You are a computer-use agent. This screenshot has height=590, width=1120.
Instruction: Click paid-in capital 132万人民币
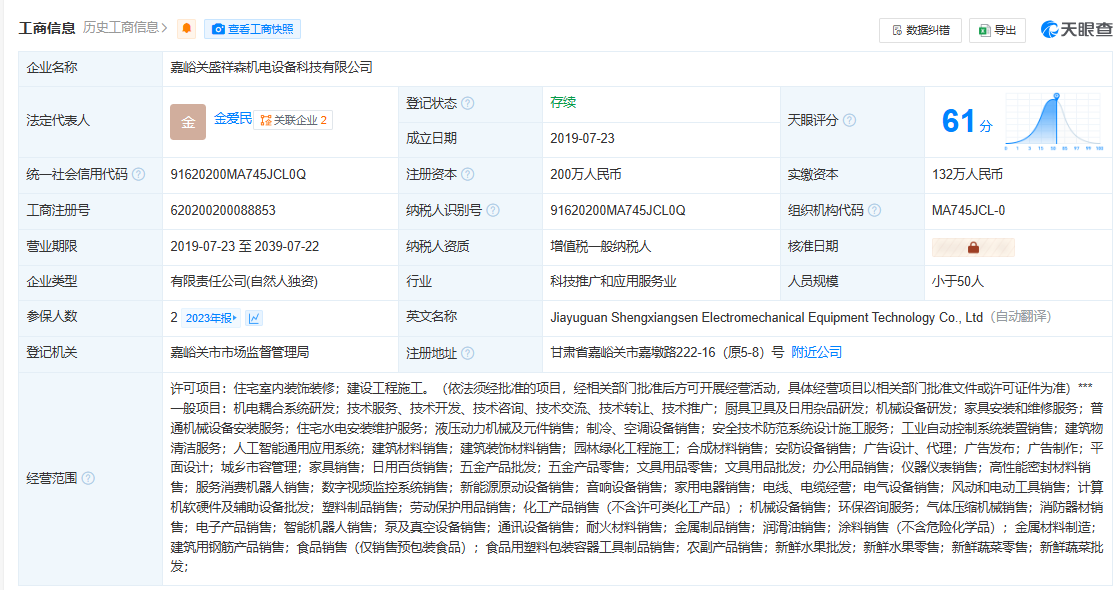click(967, 174)
